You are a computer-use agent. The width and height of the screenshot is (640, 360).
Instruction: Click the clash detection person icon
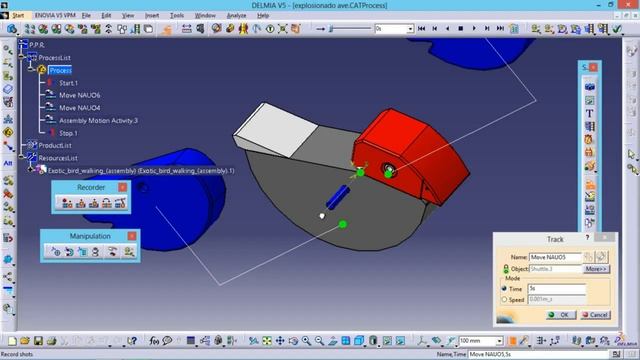point(243,28)
